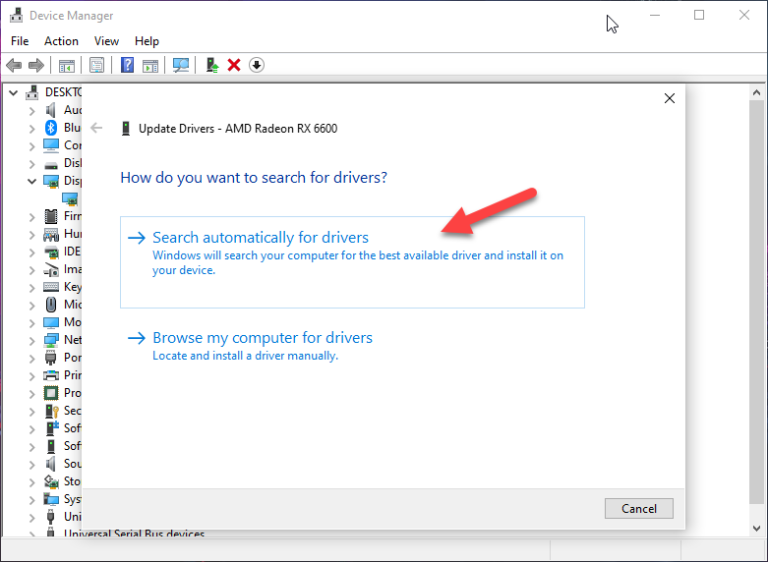The image size is (768, 562).
Task: Maximize the Device Manager window
Action: (x=699, y=15)
